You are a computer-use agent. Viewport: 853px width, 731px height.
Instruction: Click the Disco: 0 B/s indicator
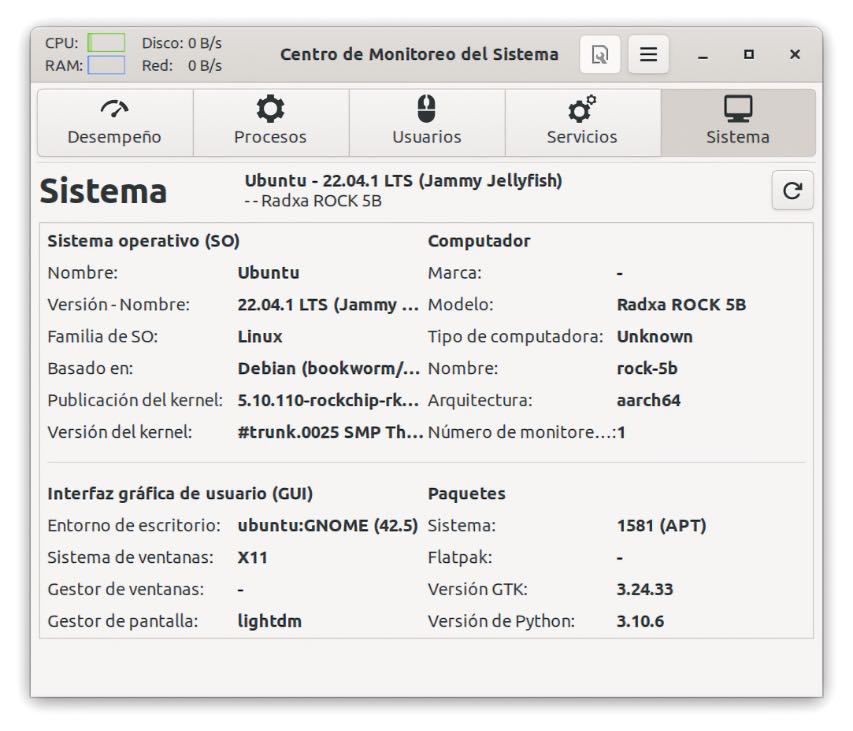point(182,43)
